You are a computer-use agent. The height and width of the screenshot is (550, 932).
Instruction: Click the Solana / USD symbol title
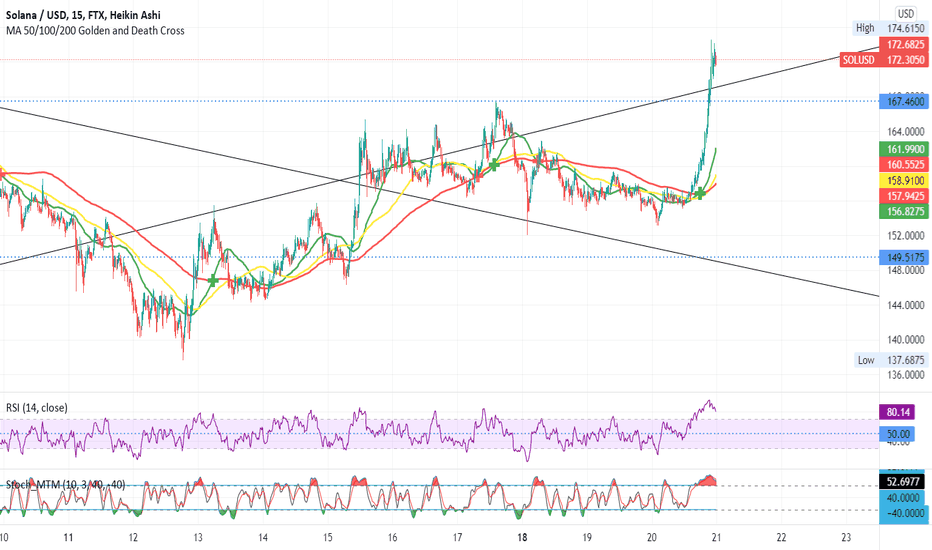83,15
